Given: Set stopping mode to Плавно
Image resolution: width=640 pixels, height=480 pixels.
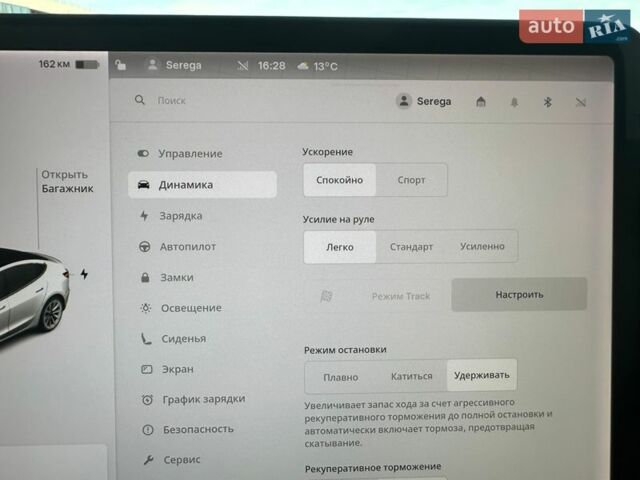Looking at the screenshot, I should (340, 377).
